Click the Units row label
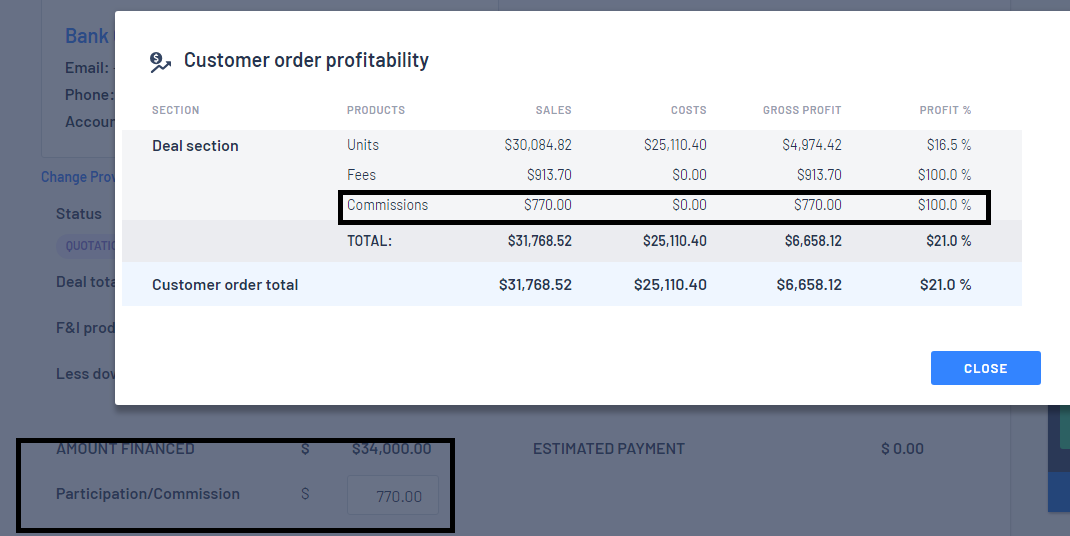Viewport: 1070px width, 536px height. (362, 145)
